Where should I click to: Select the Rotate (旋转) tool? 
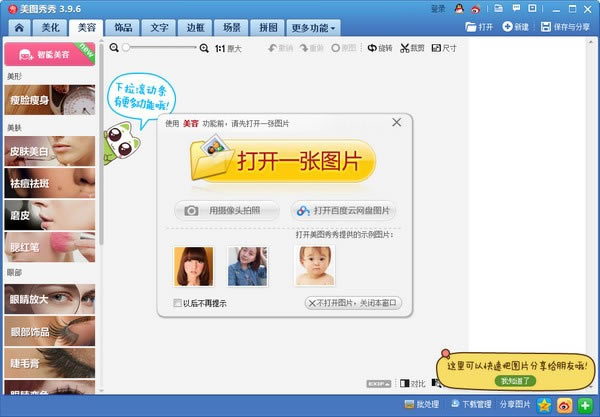point(379,48)
